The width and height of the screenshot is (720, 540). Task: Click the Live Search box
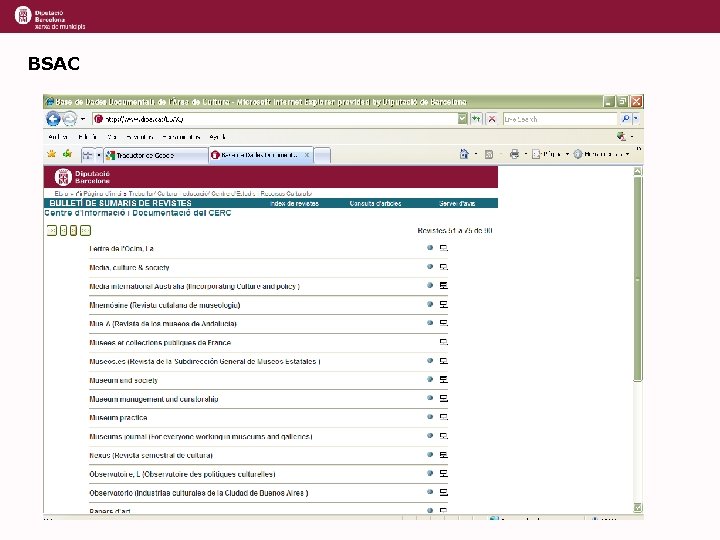(559, 119)
